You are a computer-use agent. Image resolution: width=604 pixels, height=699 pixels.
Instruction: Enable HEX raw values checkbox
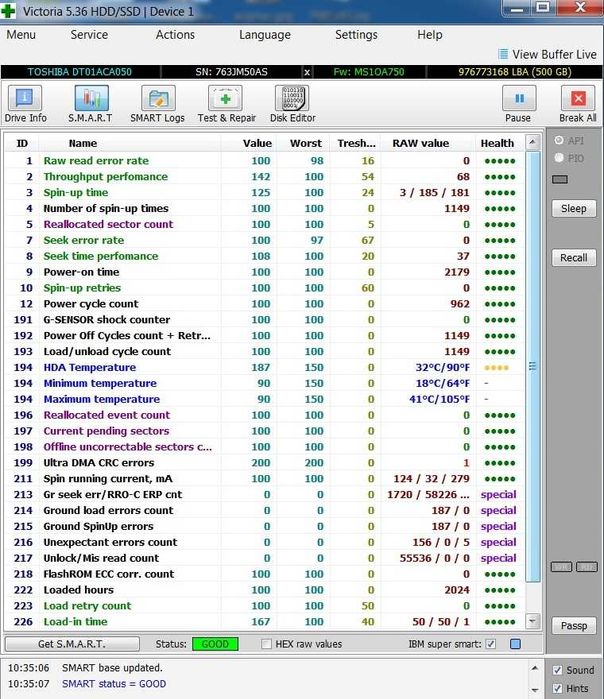(266, 644)
